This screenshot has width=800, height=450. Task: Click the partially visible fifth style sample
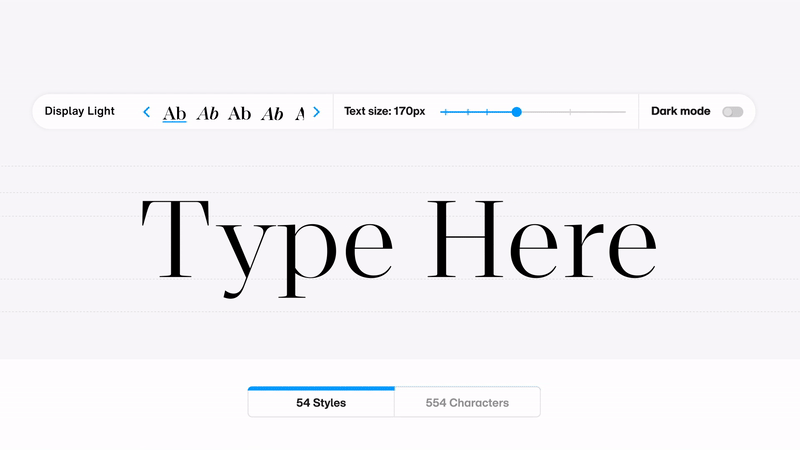tap(300, 113)
